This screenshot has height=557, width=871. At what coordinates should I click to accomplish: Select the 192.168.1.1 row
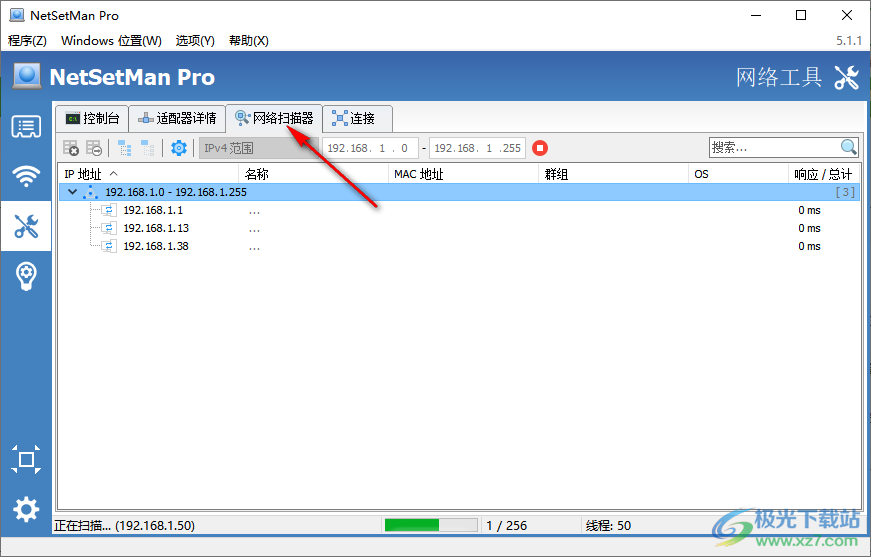coord(459,210)
